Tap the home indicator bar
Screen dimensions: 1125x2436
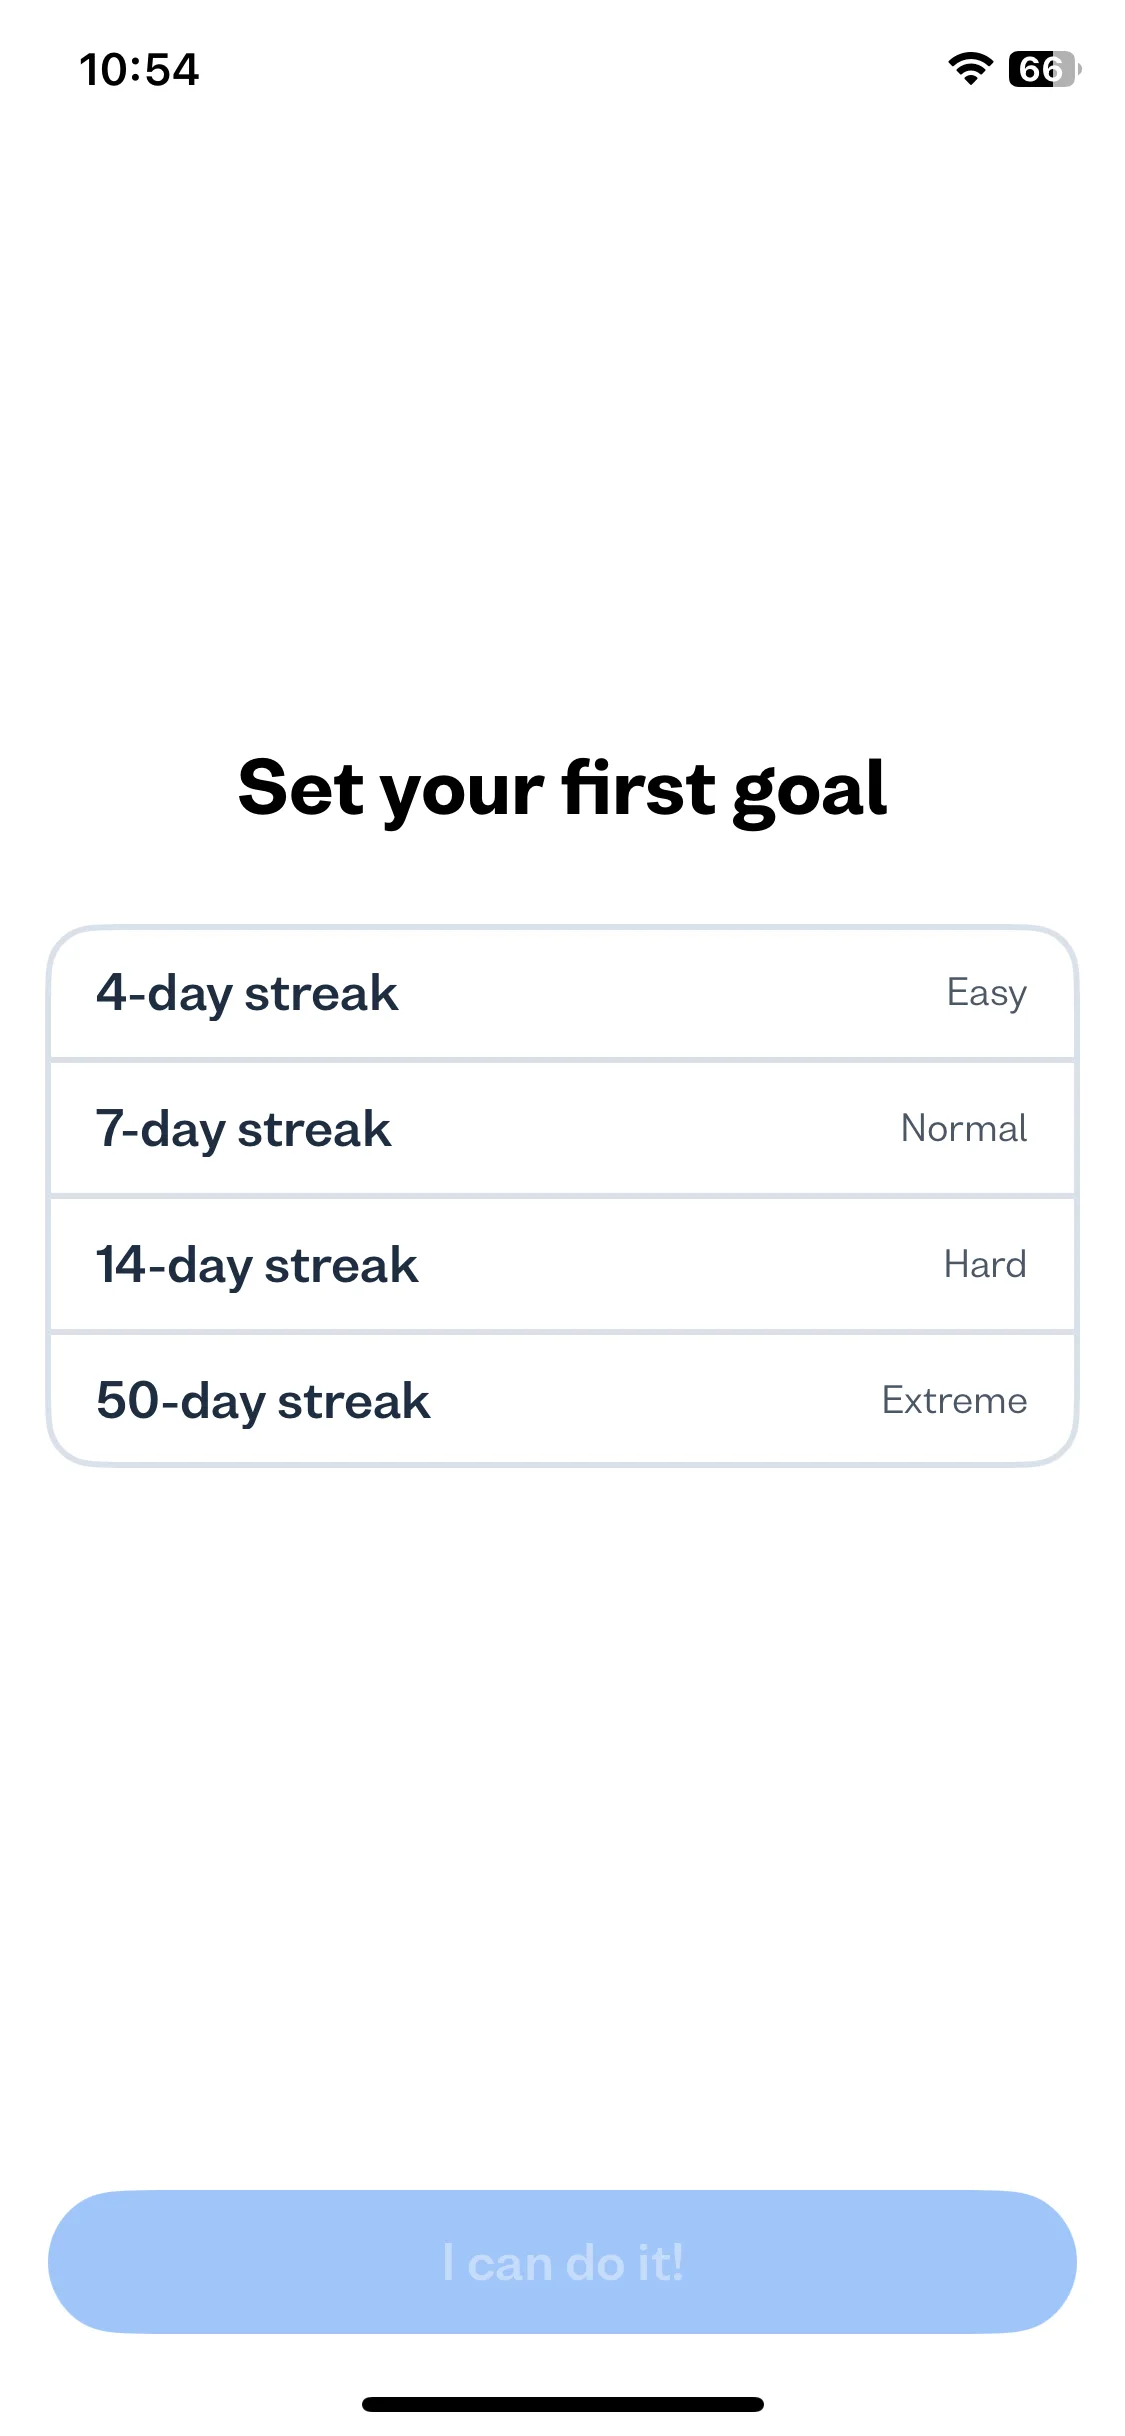[562, 2404]
